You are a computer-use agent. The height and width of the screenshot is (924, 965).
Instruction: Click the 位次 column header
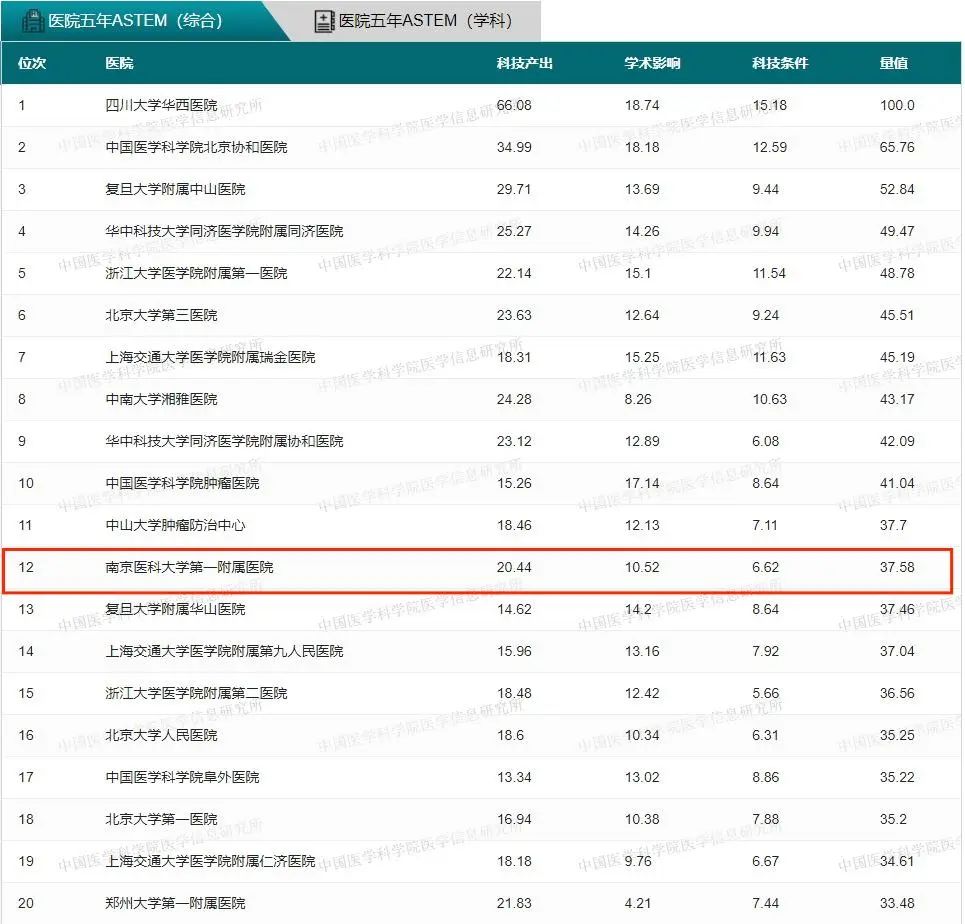pyautogui.click(x=32, y=63)
